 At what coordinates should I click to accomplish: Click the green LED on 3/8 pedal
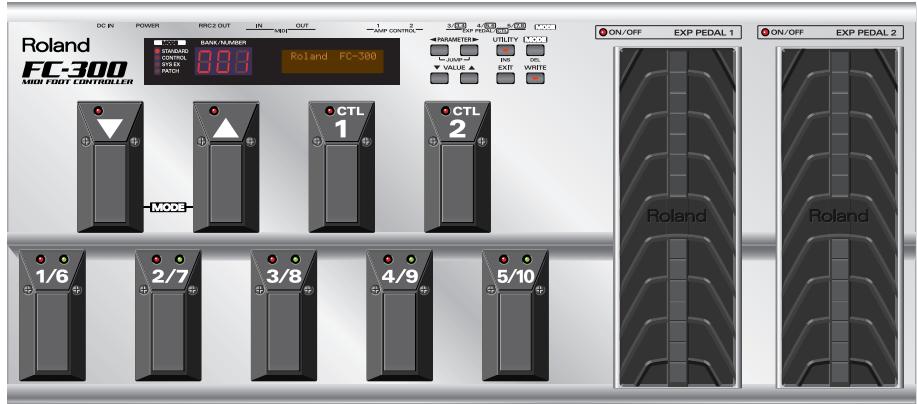[x=295, y=259]
